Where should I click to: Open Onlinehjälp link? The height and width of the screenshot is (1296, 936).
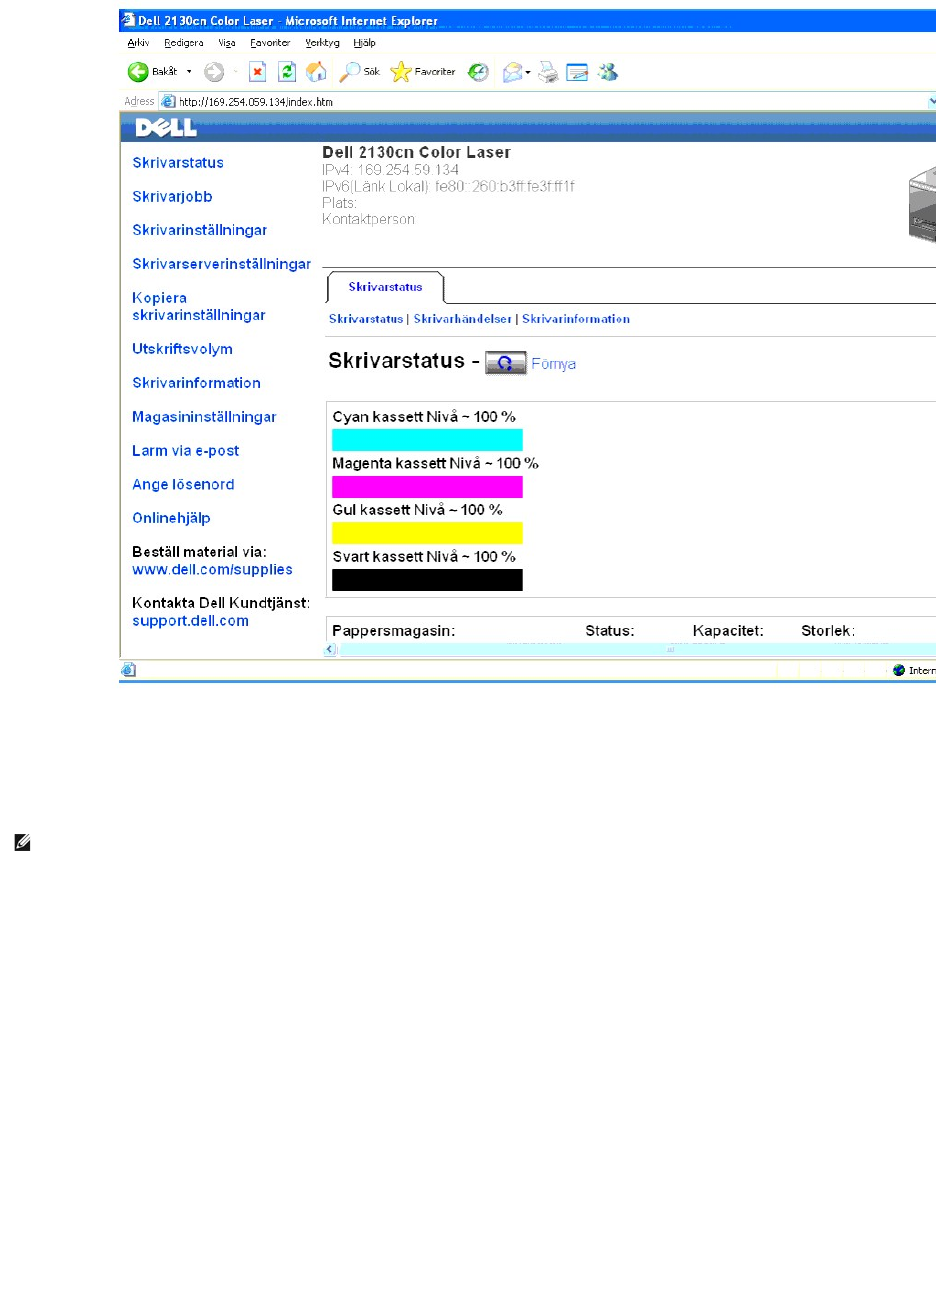click(x=171, y=518)
